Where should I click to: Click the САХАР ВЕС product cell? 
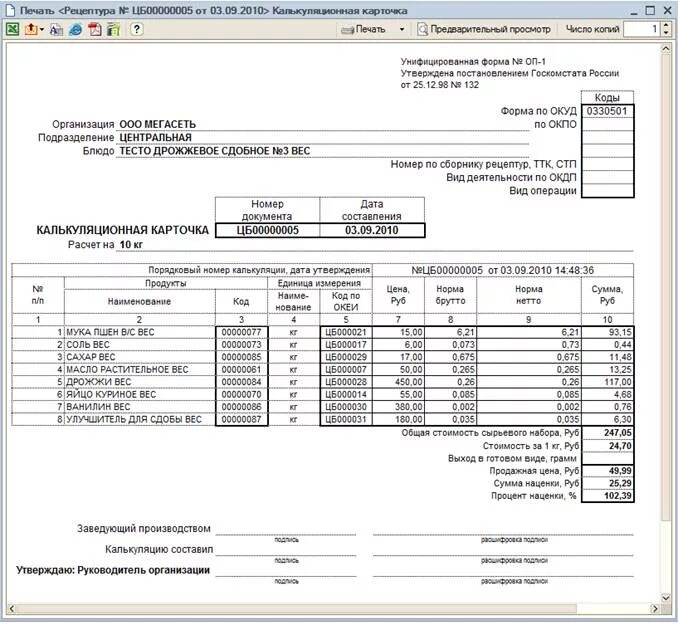pyautogui.click(x=140, y=357)
